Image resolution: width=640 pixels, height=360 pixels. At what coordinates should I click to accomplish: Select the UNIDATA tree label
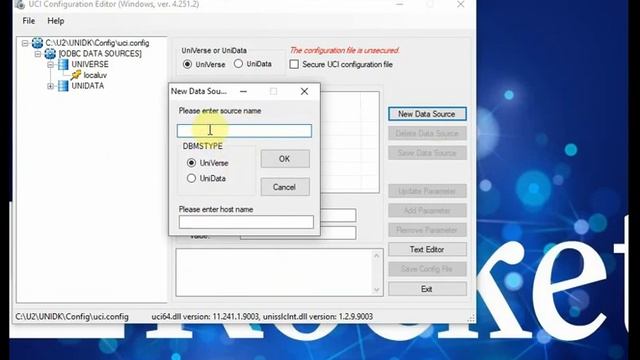pyautogui.click(x=87, y=86)
